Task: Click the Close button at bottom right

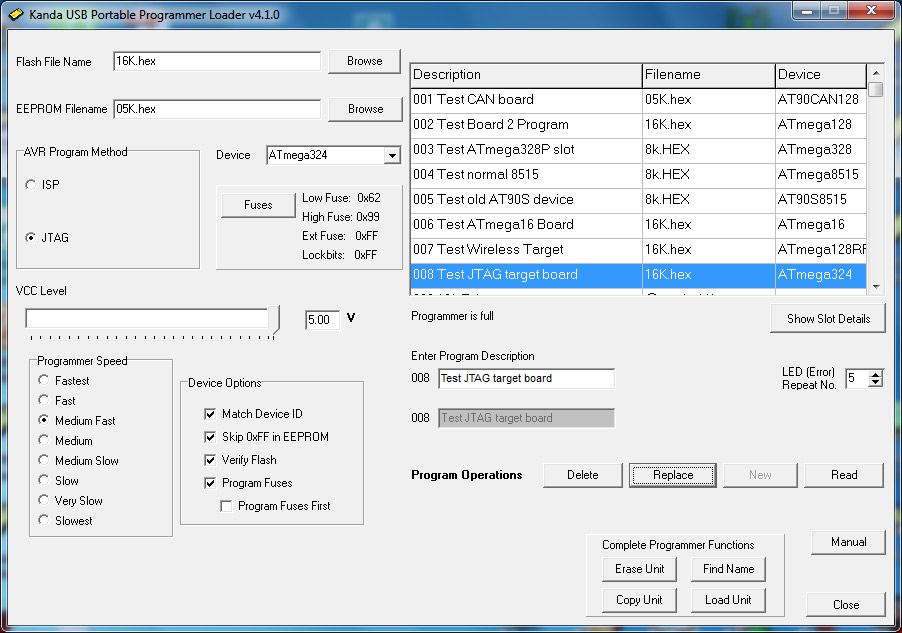Action: tap(846, 605)
